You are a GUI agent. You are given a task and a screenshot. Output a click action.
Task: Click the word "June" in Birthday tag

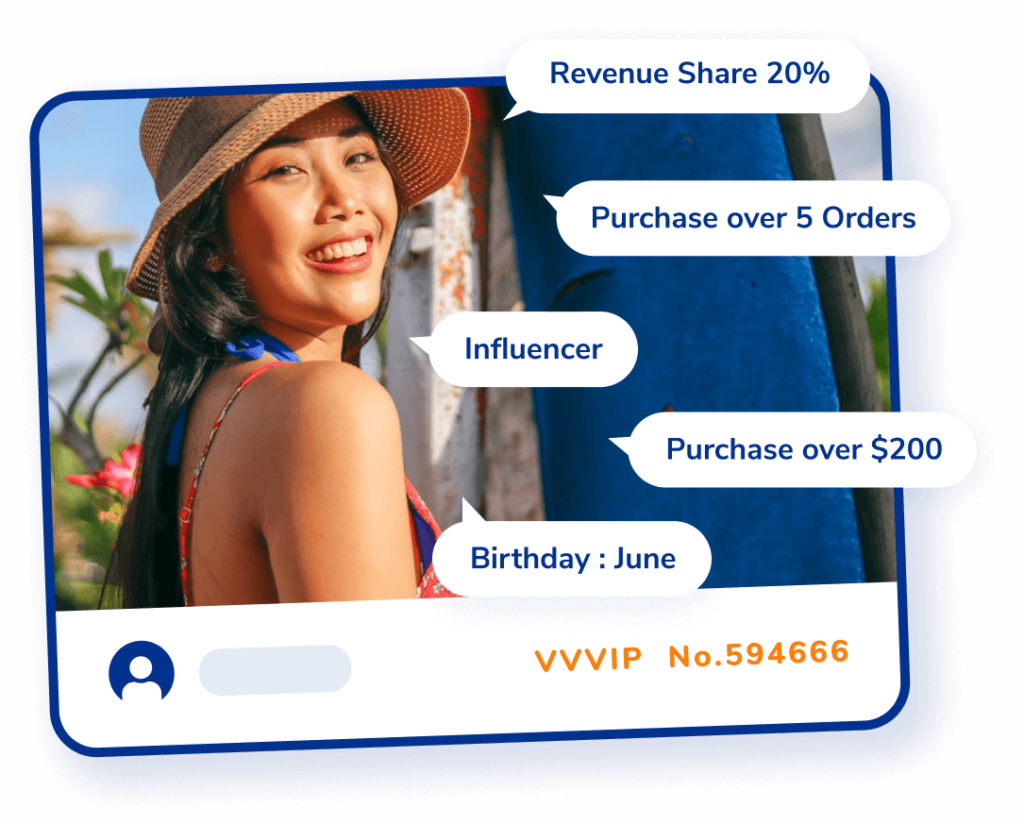click(x=645, y=559)
